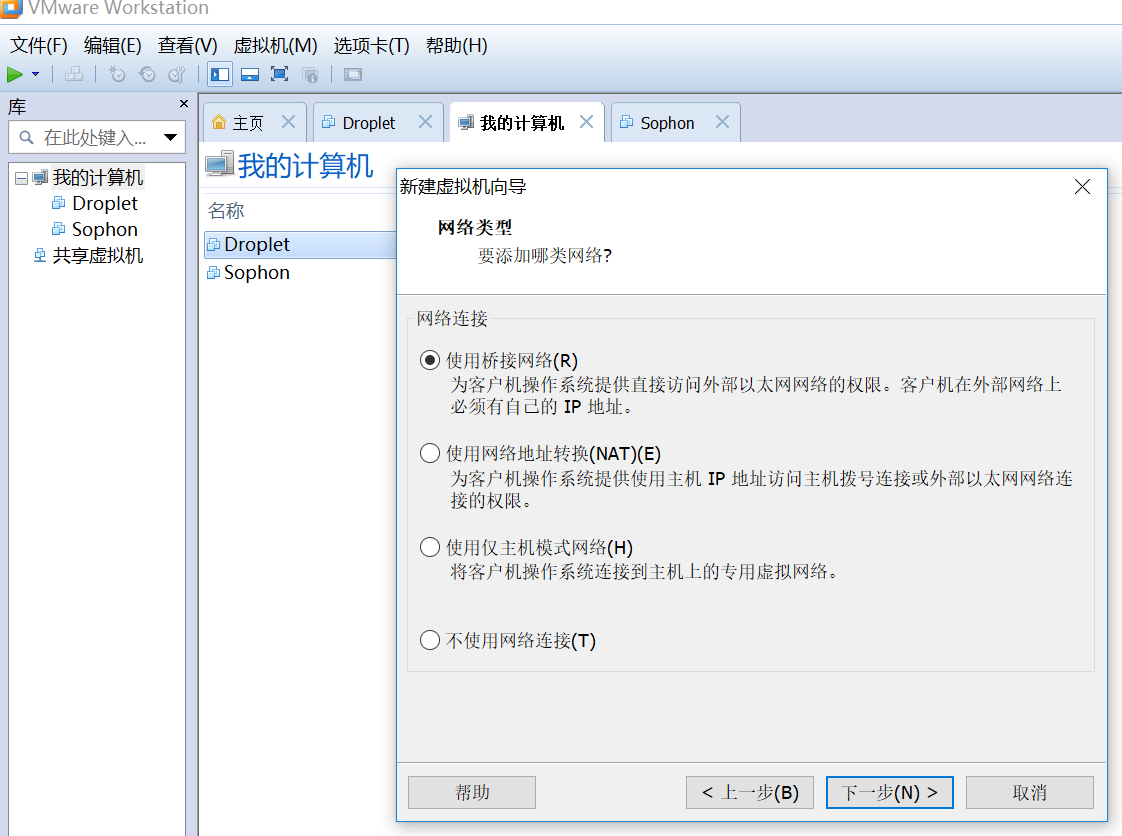This screenshot has height=836, width=1122.
Task: Select 我的计算机 in the library tree
Action: tap(98, 178)
